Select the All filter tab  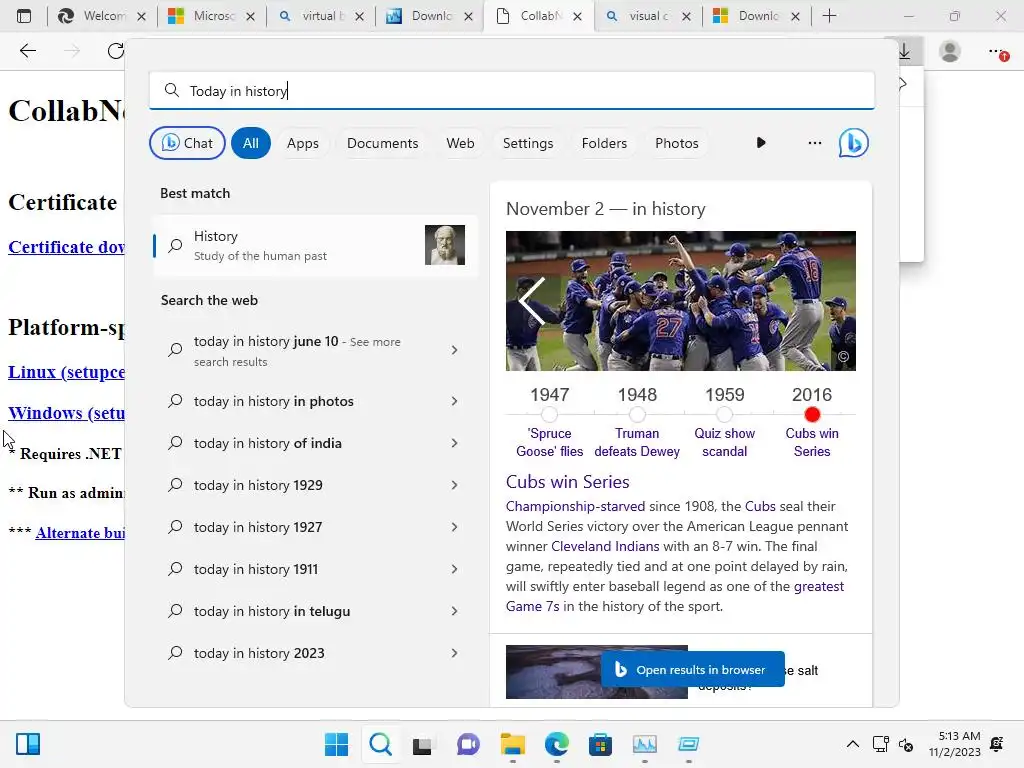tap(251, 143)
